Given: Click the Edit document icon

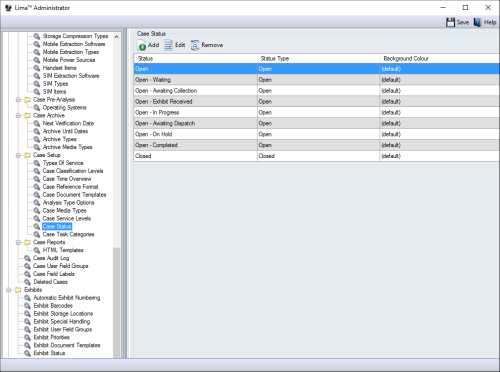Looking at the screenshot, I should click(169, 45).
